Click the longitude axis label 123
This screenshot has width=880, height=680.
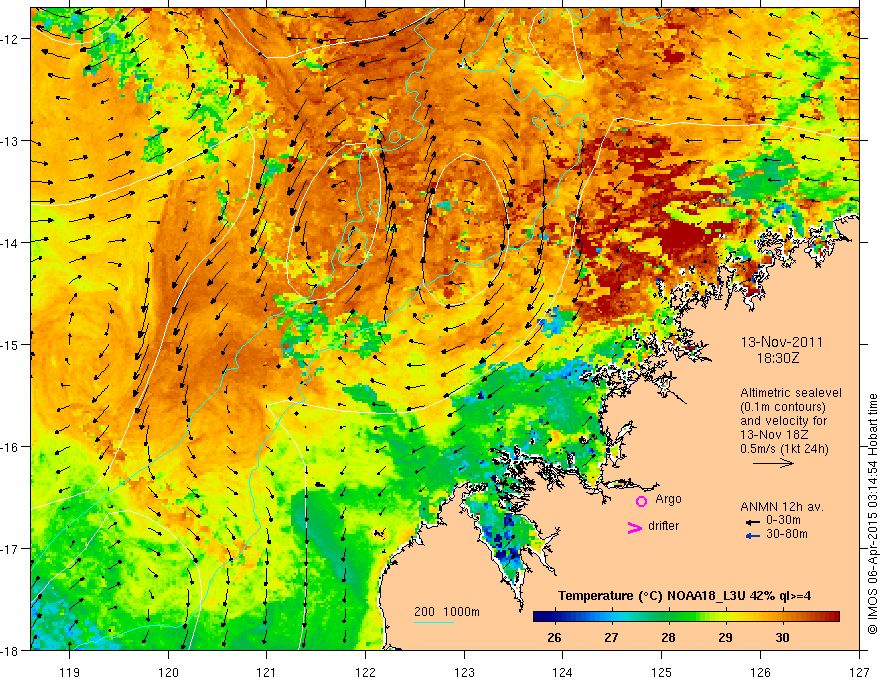pyautogui.click(x=464, y=672)
